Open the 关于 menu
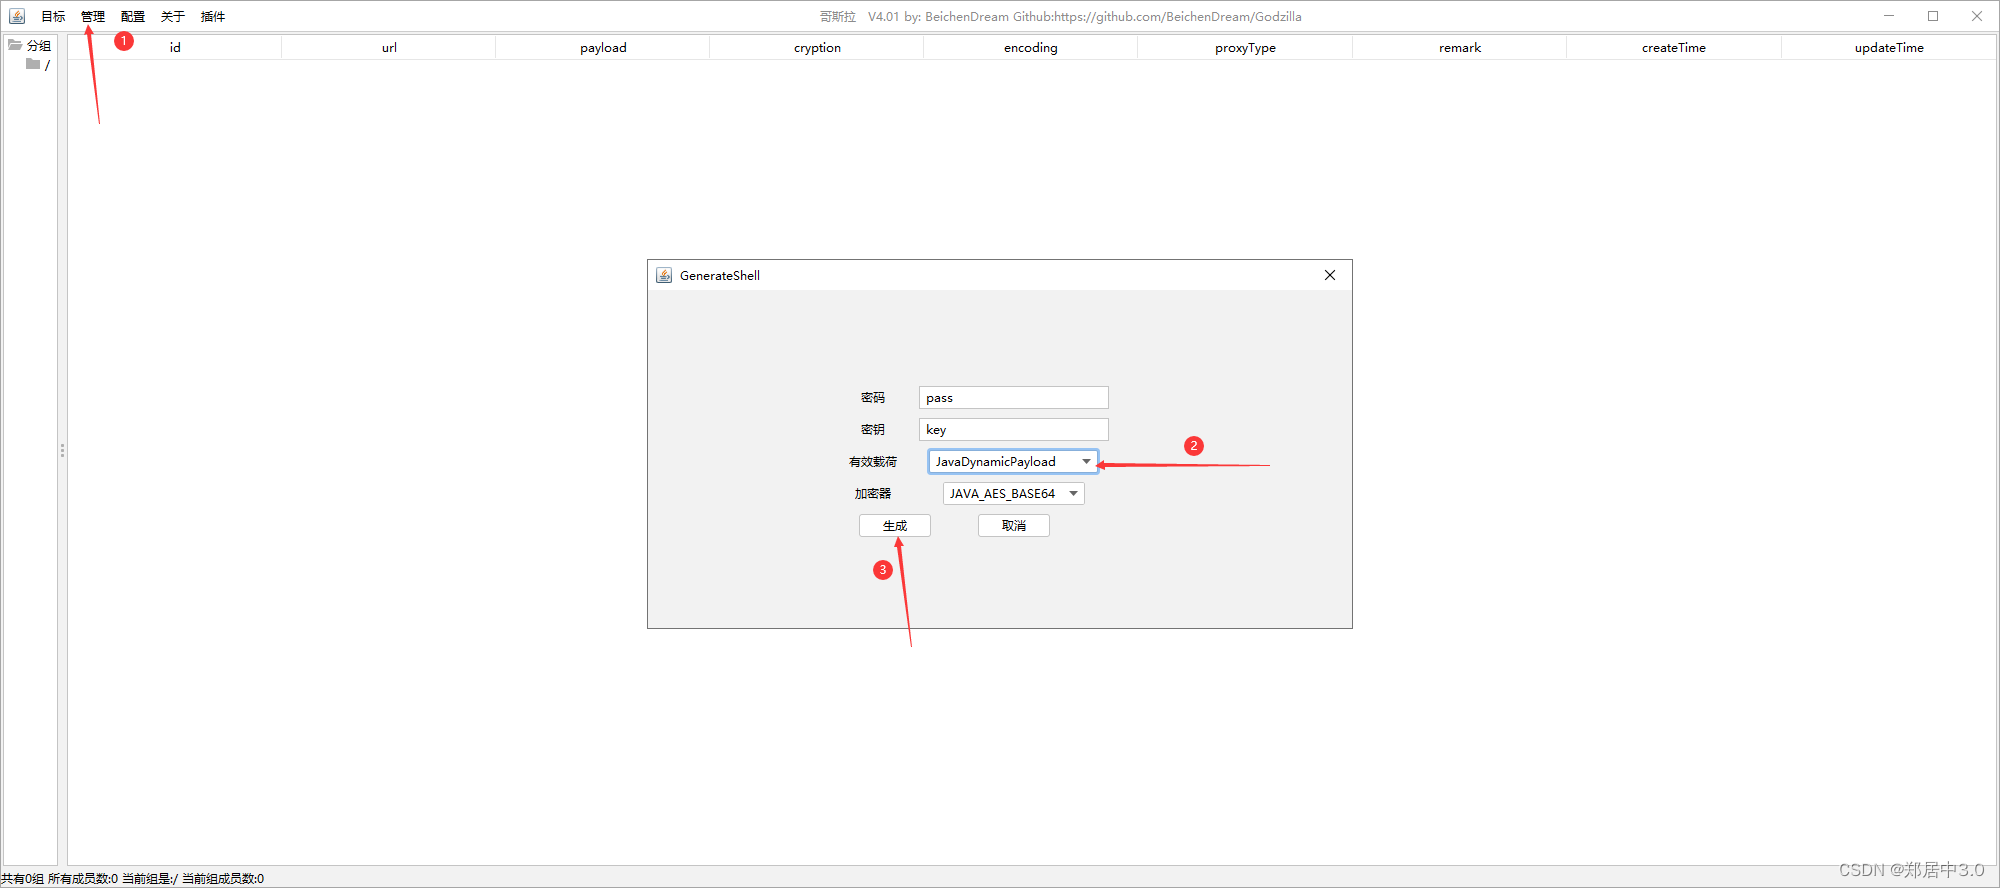Screen dimensions: 2000x888 click(x=173, y=16)
